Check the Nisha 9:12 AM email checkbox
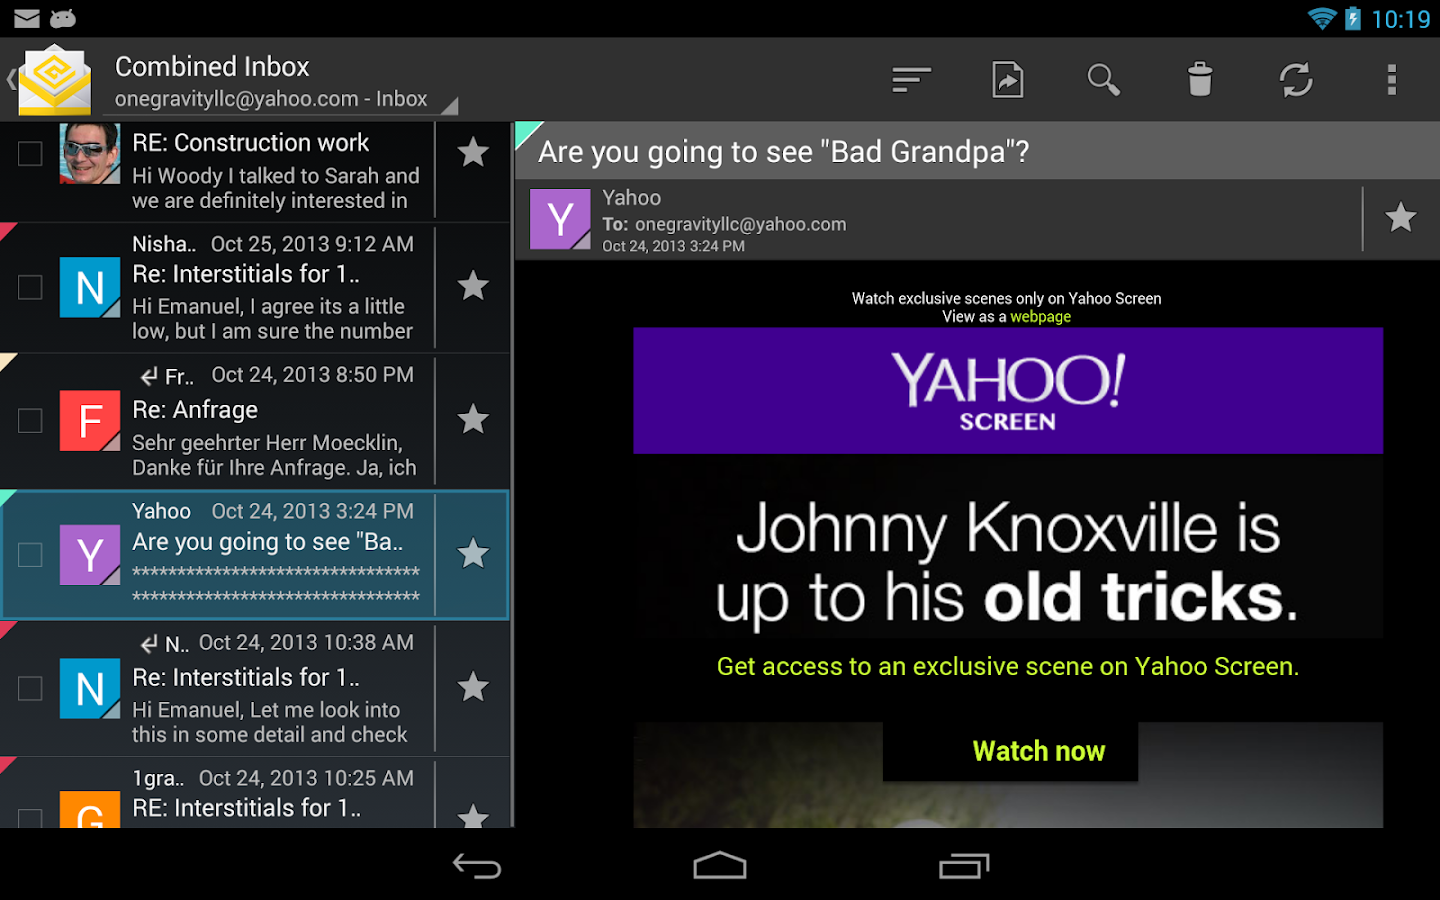This screenshot has width=1440, height=900. click(x=30, y=287)
